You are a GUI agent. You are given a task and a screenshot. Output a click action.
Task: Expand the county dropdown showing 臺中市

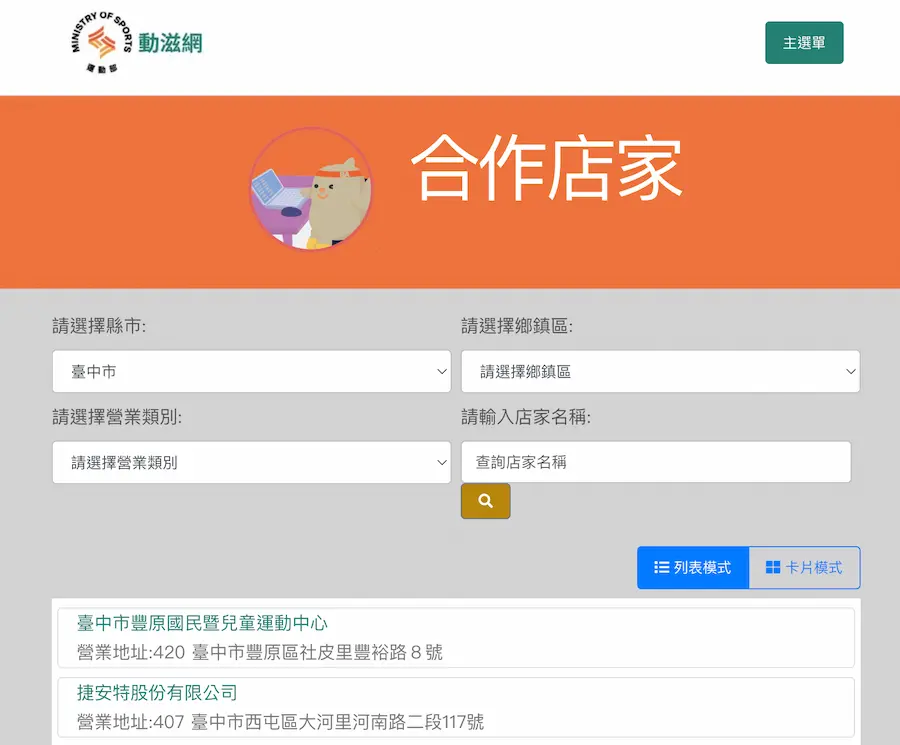tap(251, 371)
